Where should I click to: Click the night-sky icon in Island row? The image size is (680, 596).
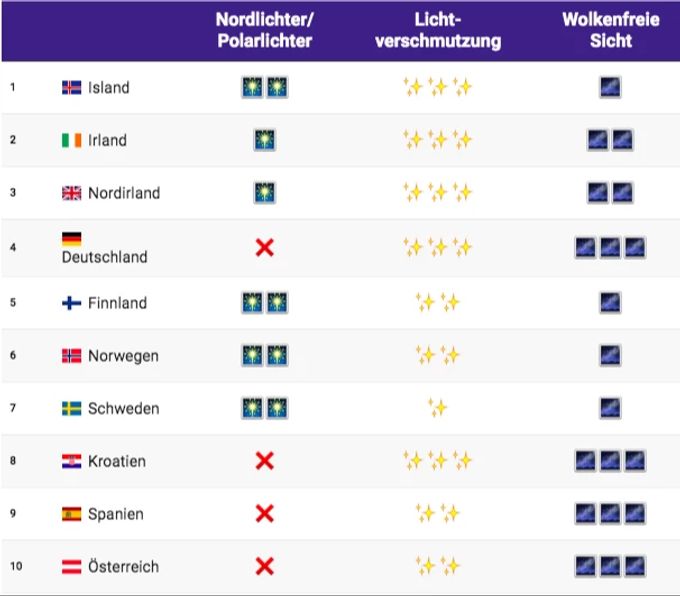(610, 87)
